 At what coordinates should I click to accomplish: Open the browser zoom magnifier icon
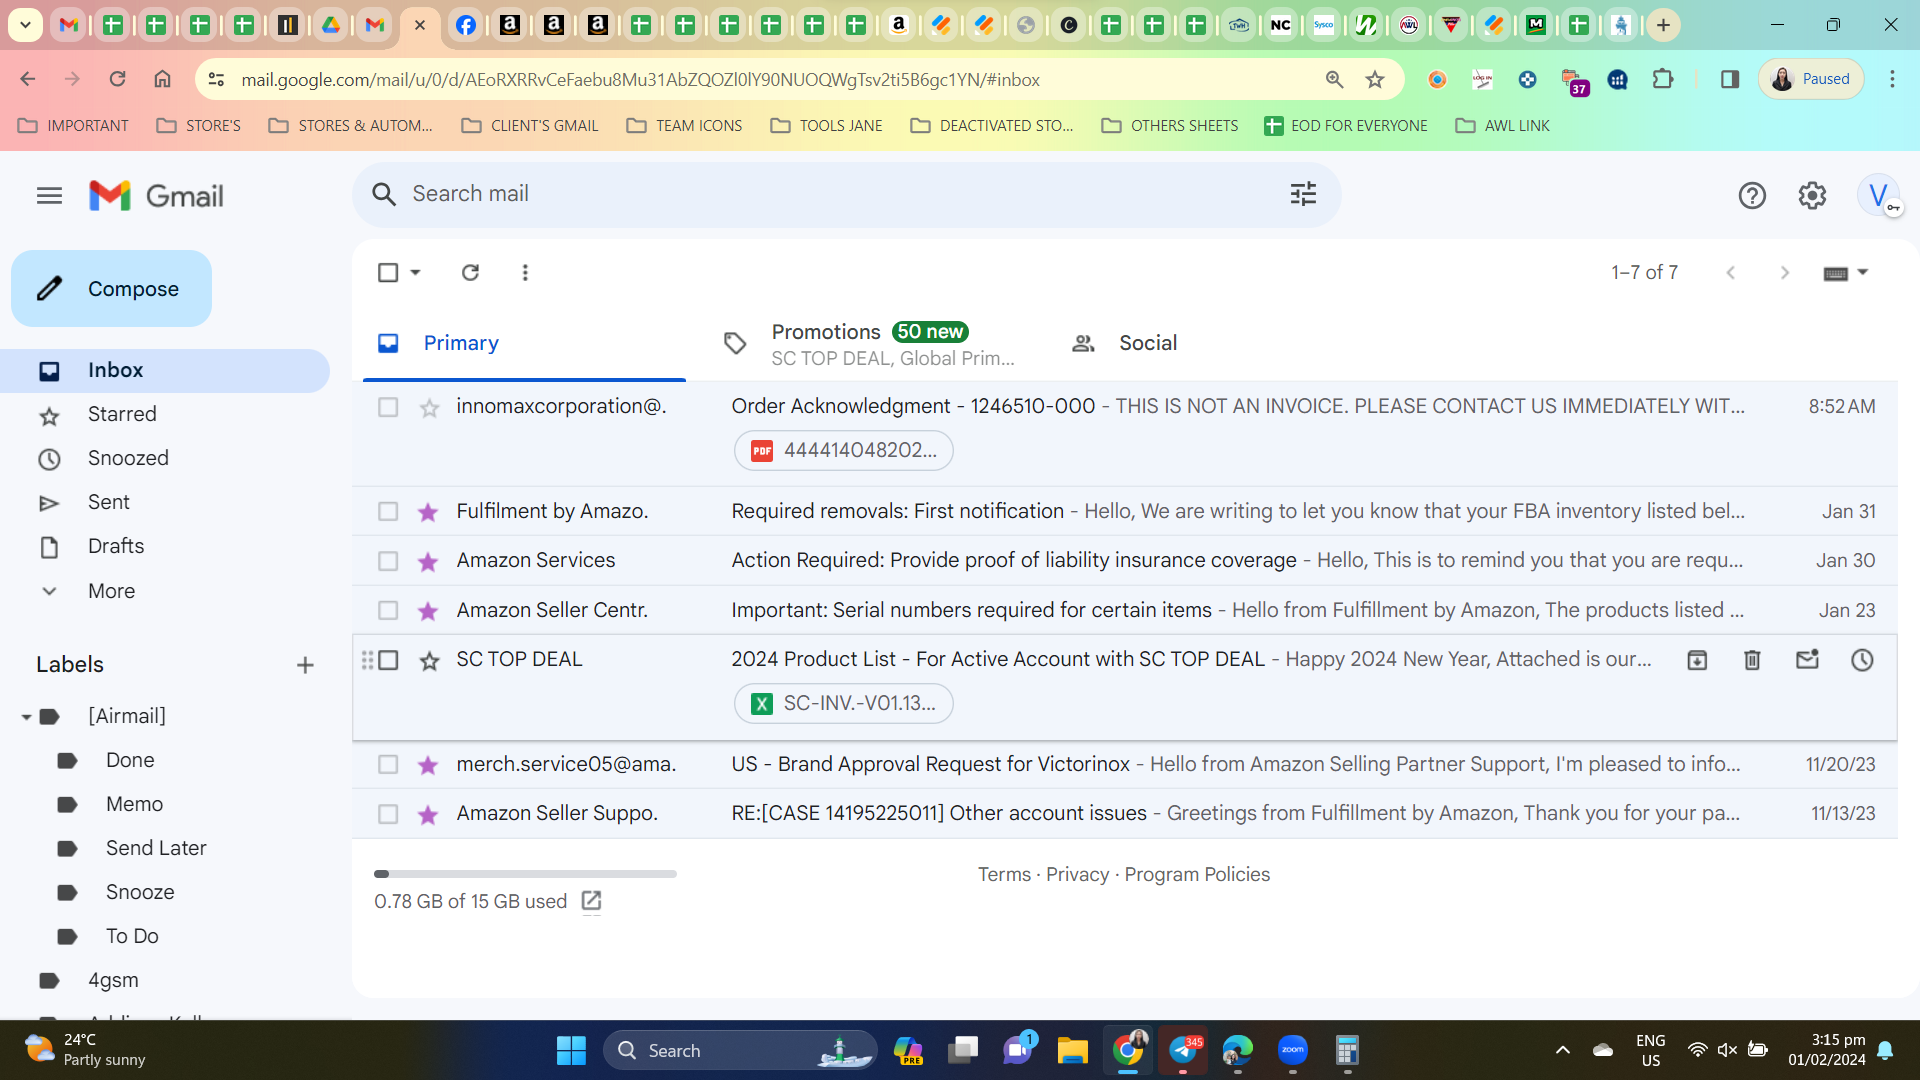(x=1334, y=80)
